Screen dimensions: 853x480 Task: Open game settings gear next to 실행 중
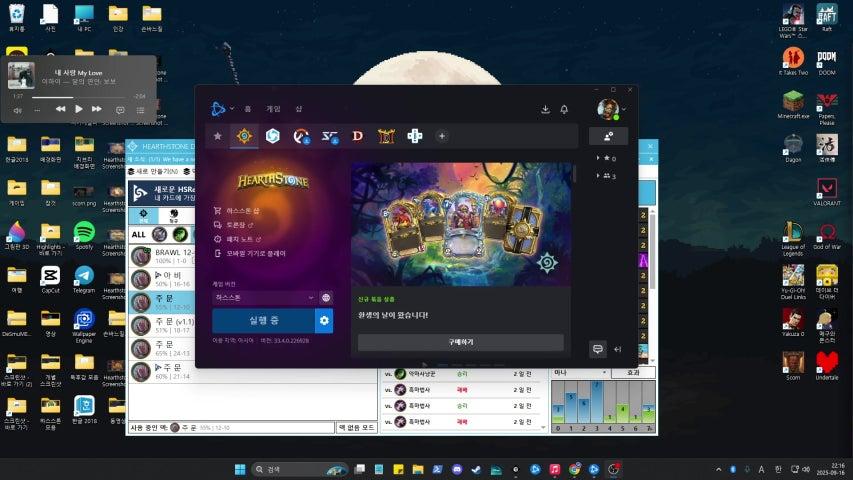click(x=324, y=321)
